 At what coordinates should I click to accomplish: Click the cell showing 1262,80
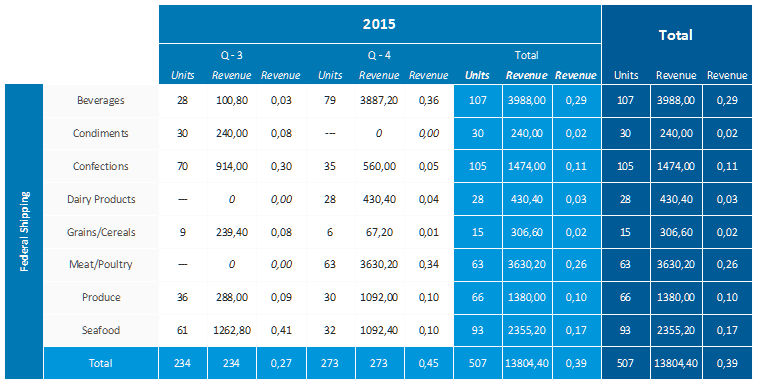point(232,330)
